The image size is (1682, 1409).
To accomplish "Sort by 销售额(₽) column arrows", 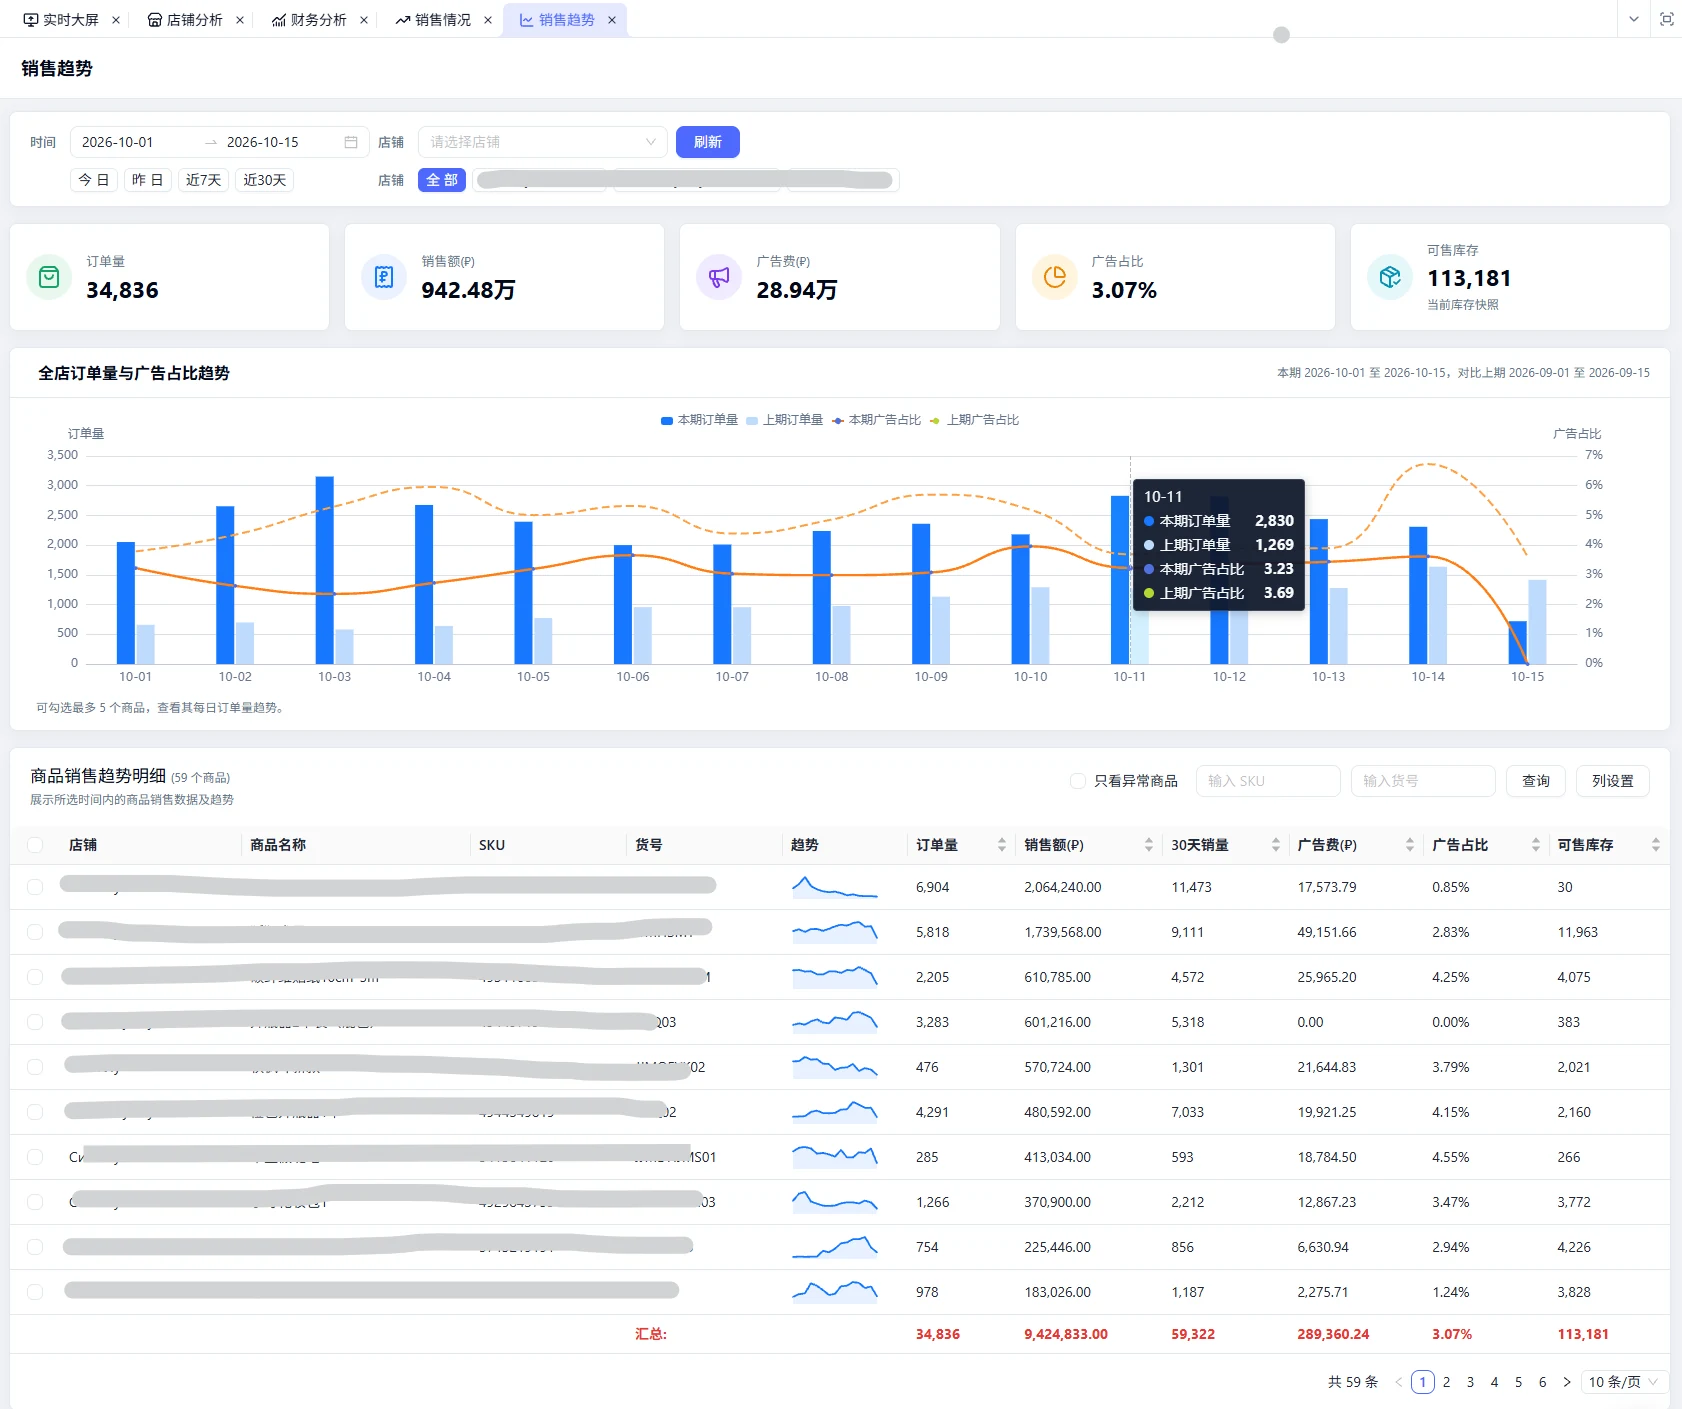I will tap(1149, 845).
